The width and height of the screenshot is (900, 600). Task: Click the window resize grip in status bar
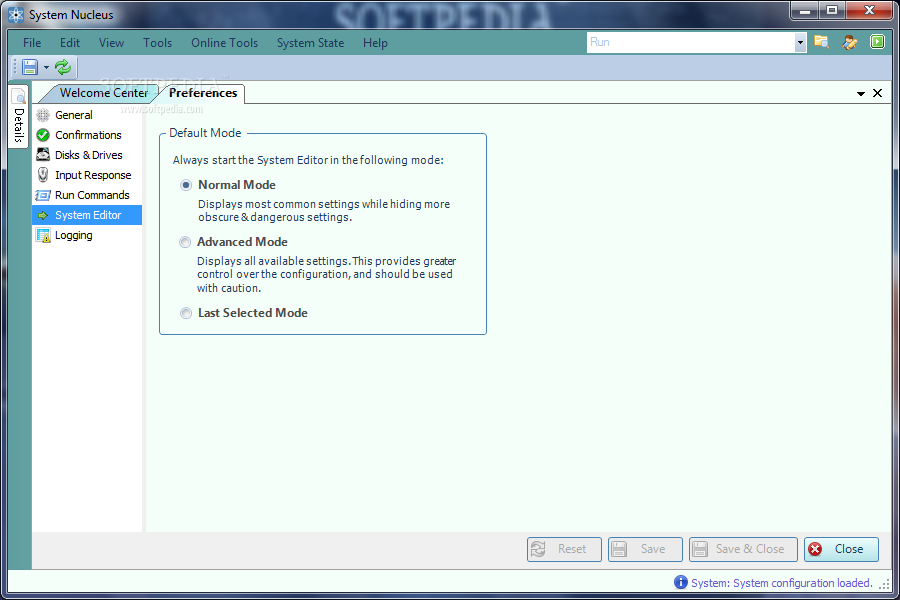pyautogui.click(x=885, y=584)
